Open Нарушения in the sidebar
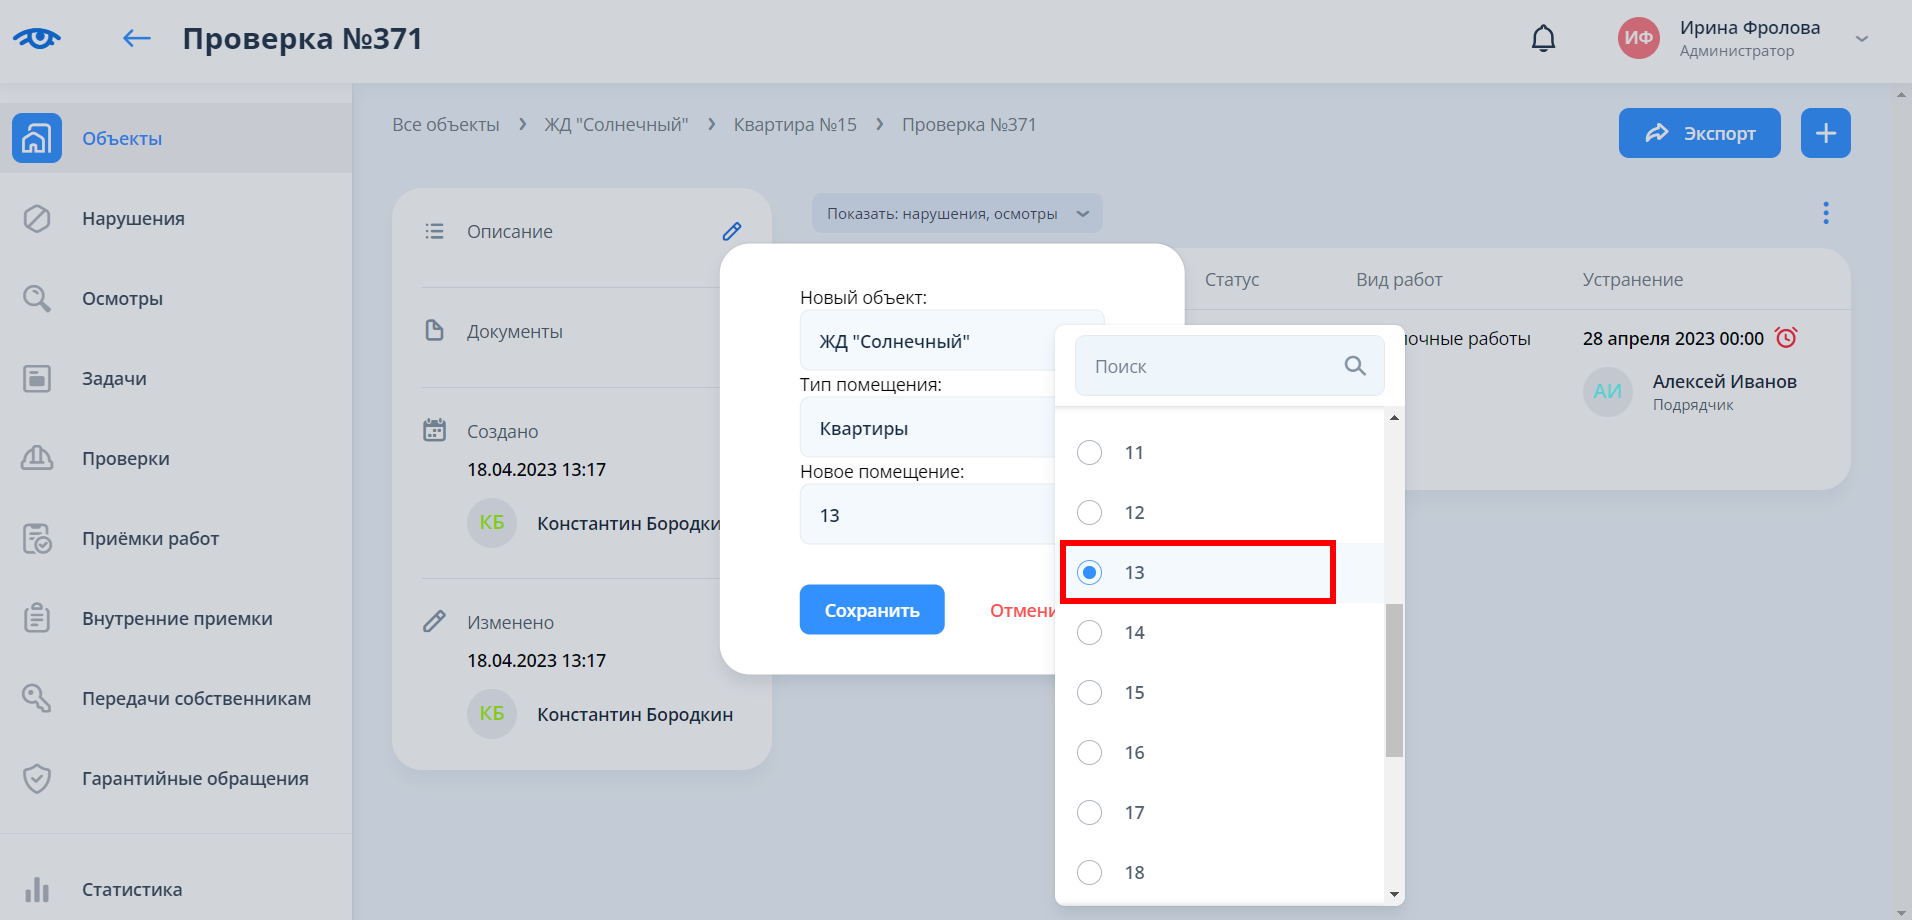Viewport: 1912px width, 920px height. [x=133, y=218]
